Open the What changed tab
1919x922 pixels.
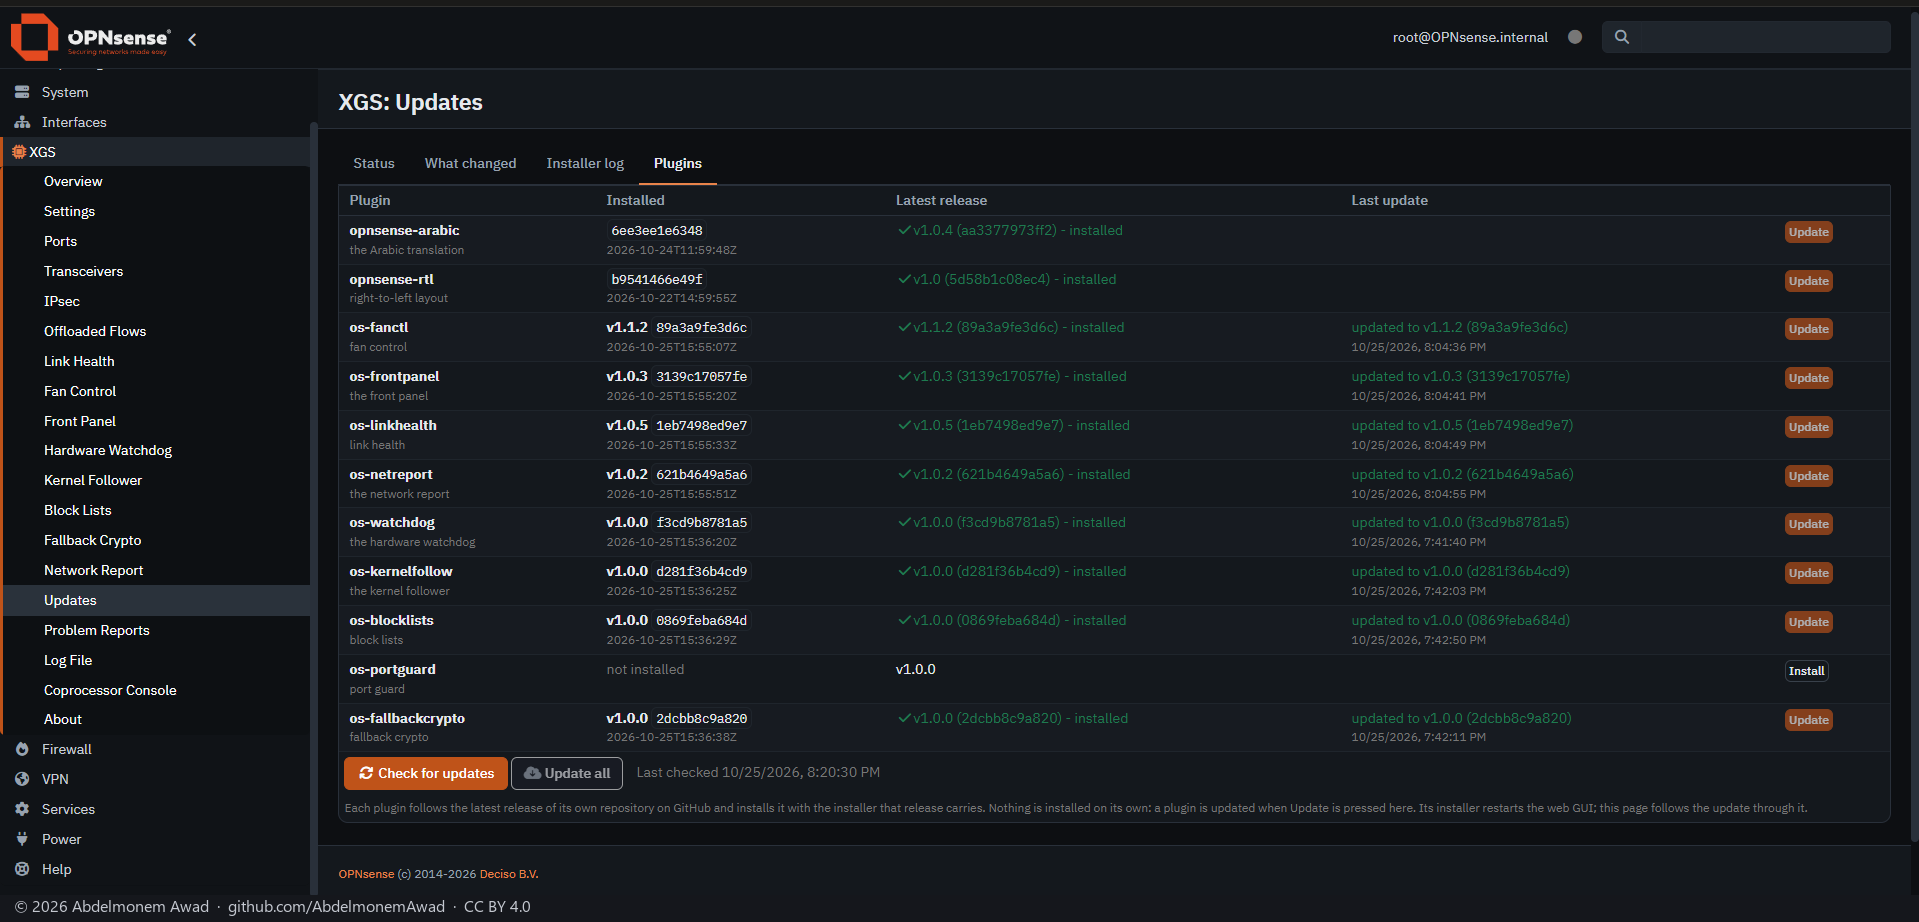pyautogui.click(x=471, y=163)
